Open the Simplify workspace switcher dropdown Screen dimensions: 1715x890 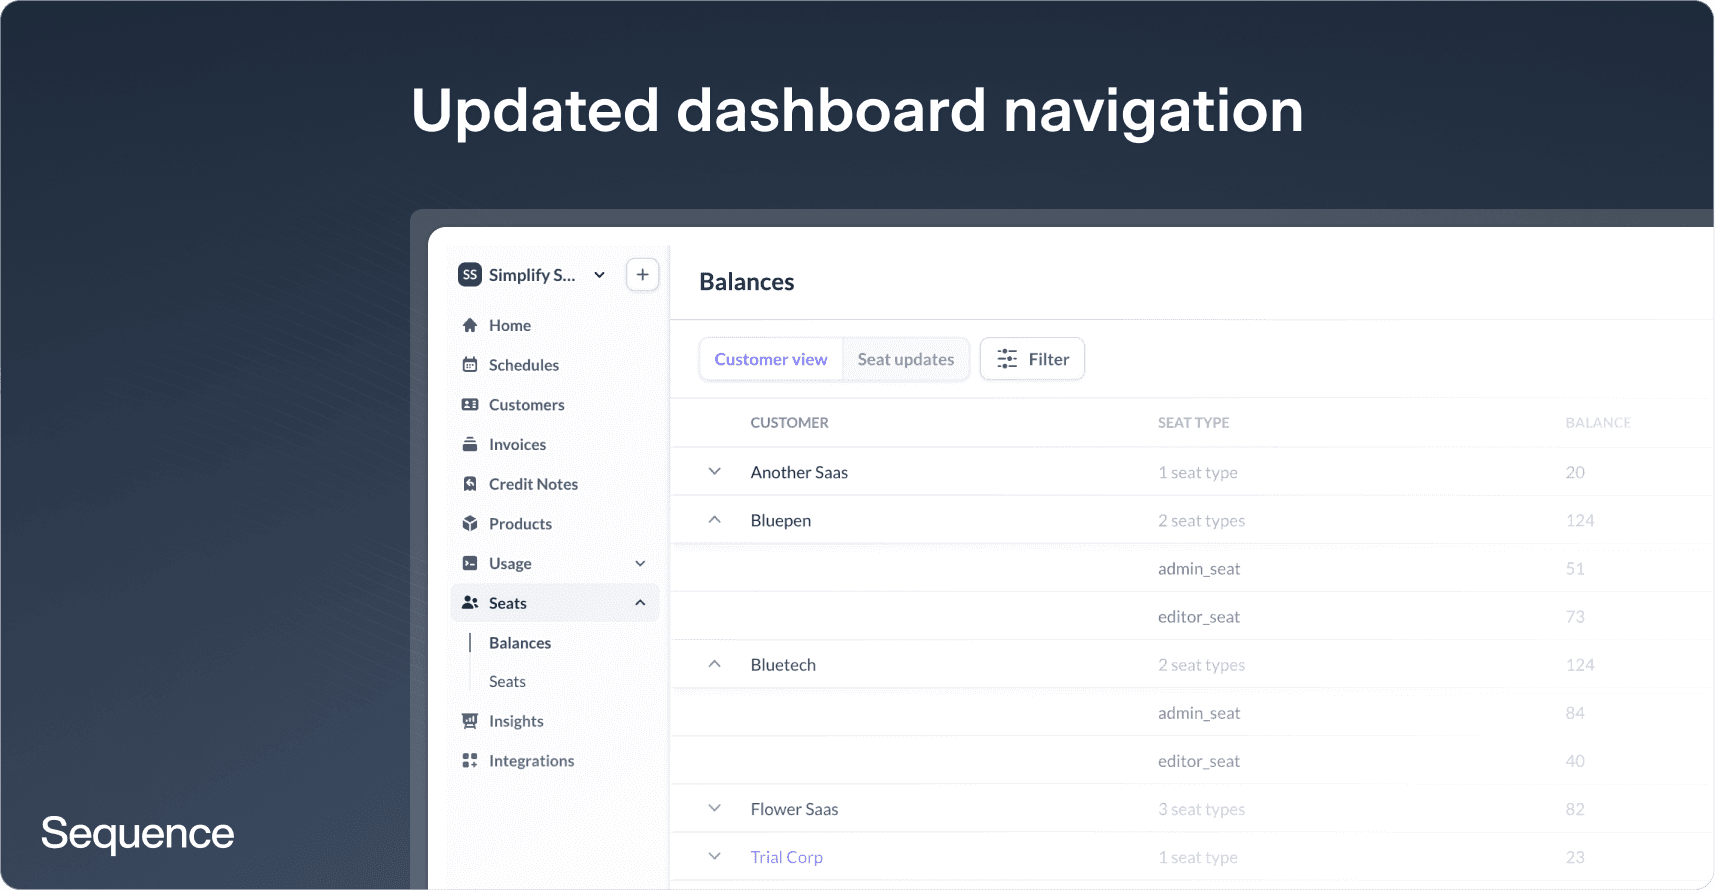tap(599, 275)
